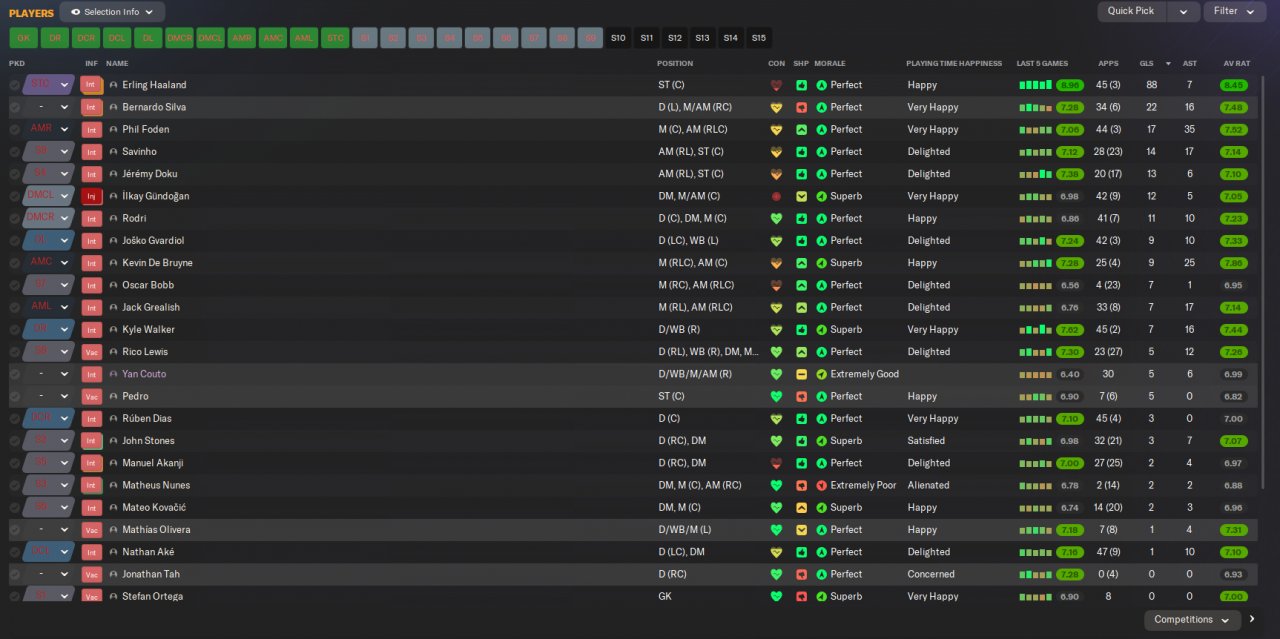Sort by the Playing Time Happiness header
The height and width of the screenshot is (639, 1280).
click(x=954, y=63)
